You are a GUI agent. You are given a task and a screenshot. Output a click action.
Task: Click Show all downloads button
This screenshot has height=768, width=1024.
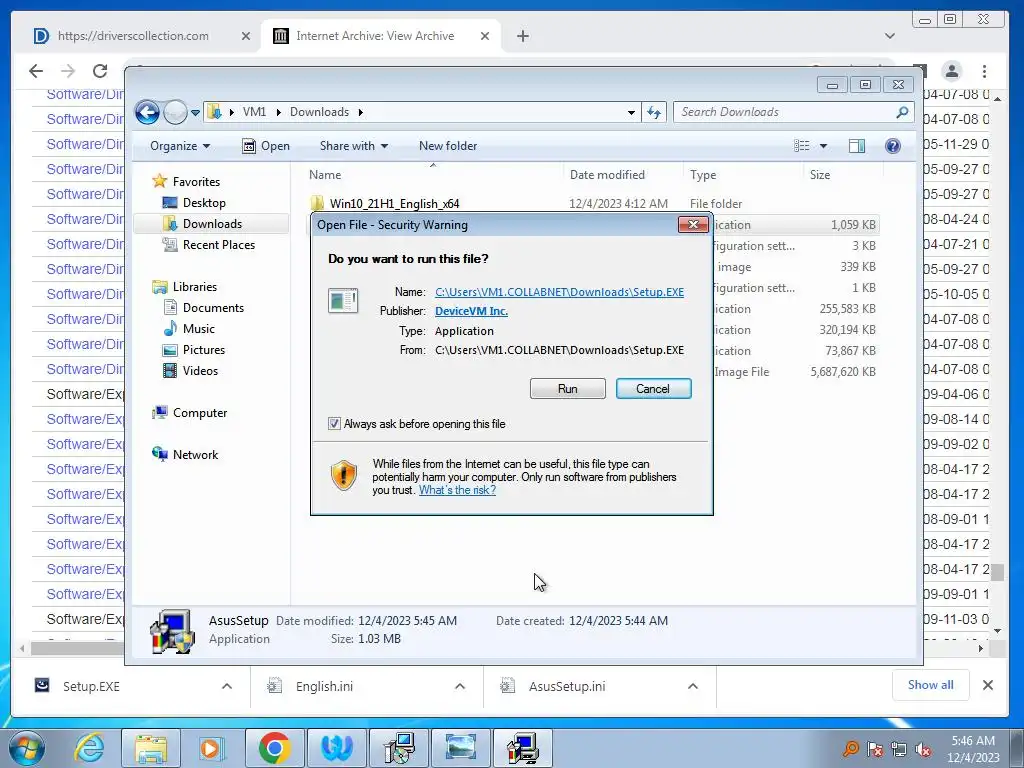point(931,685)
